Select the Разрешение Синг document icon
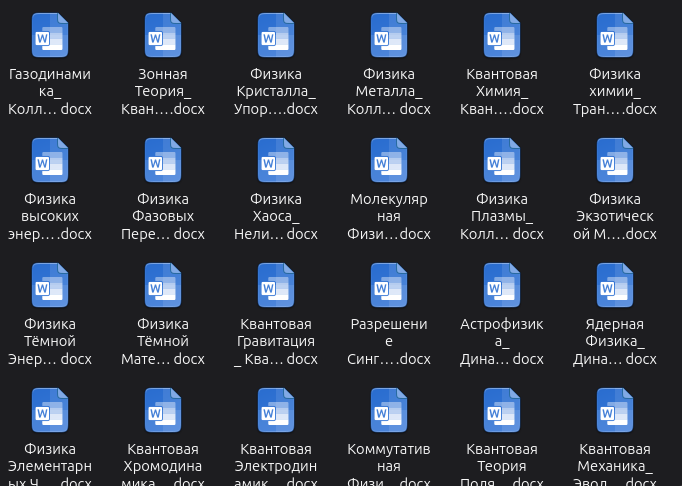The height and width of the screenshot is (486, 682). [389, 285]
